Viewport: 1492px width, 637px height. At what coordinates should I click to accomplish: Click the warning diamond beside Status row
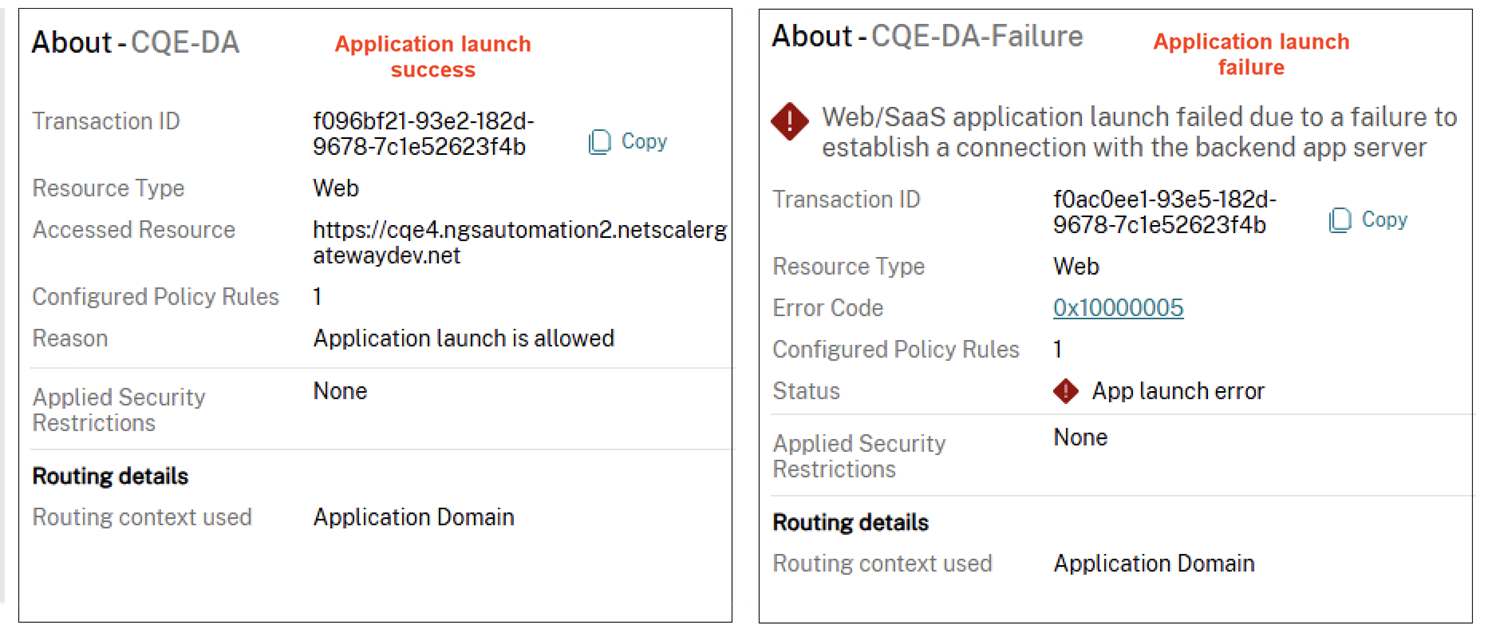(1066, 391)
